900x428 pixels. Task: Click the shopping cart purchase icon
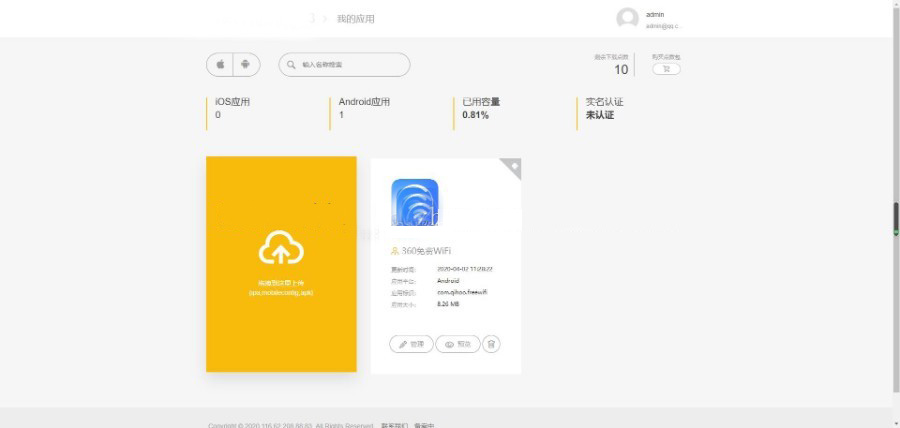666,69
